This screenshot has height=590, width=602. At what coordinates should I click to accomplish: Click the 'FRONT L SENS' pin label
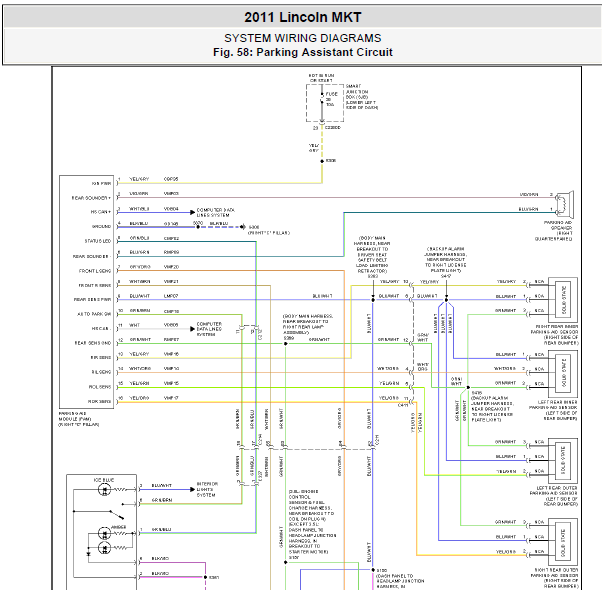95,271
